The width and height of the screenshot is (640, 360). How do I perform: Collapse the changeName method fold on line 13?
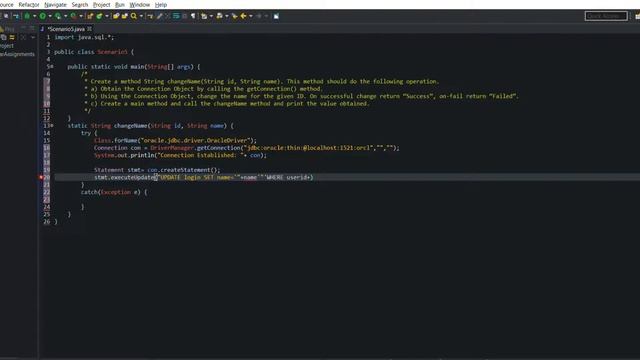[x=52, y=126]
